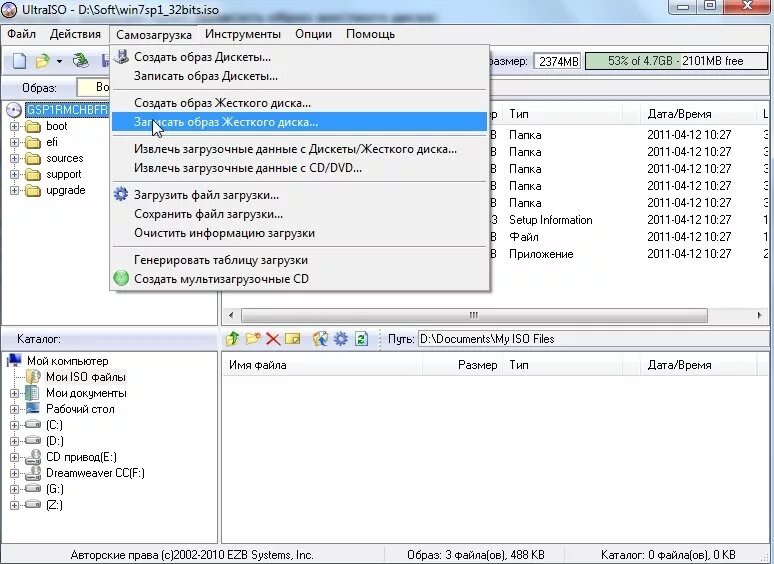Expand the (D:) drive node
This screenshot has width=774, height=564.
[x=14, y=441]
